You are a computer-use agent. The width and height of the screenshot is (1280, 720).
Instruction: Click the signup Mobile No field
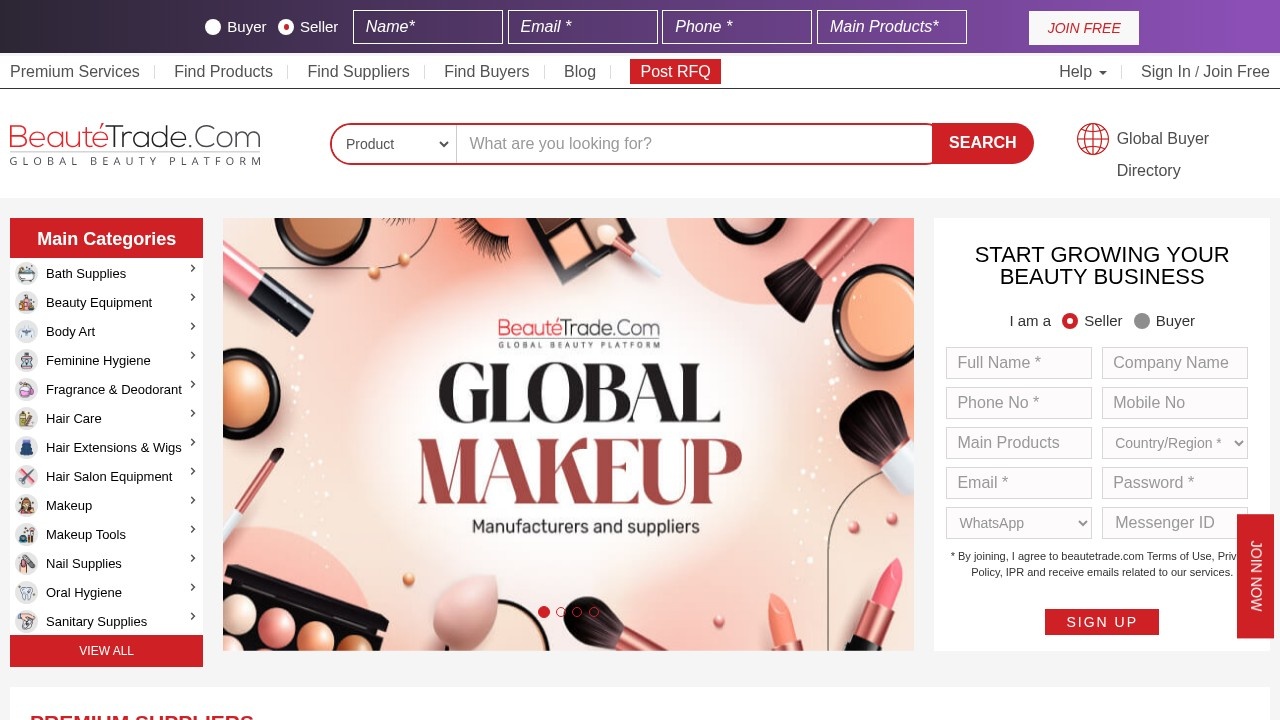(x=1175, y=403)
